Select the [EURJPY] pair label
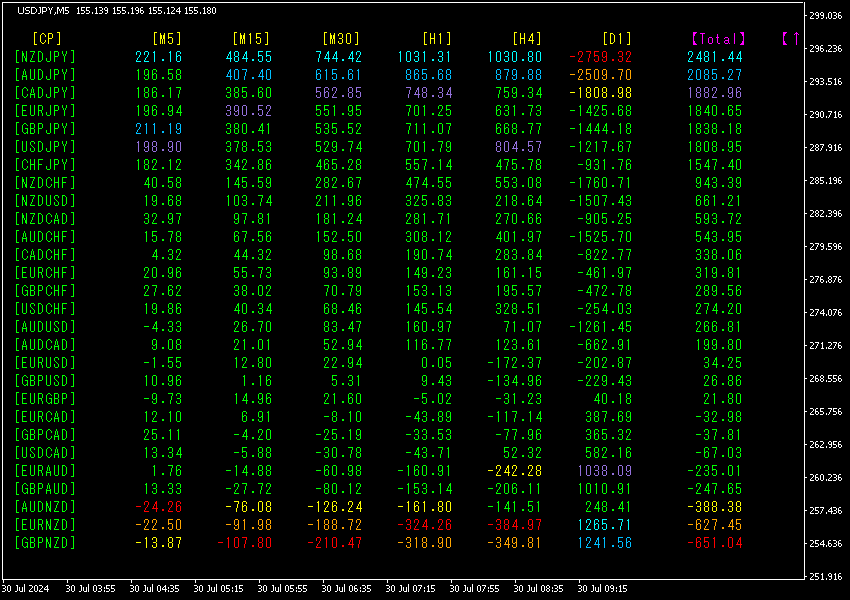This screenshot has width=850, height=600. point(45,111)
